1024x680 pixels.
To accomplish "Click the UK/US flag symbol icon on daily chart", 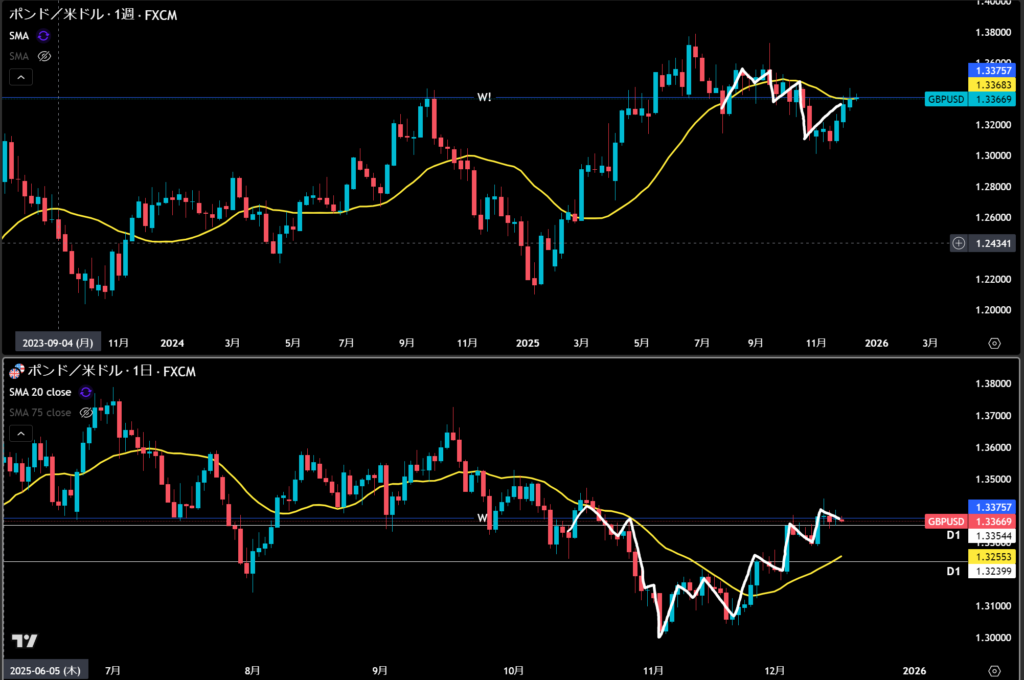I will 17,371.
